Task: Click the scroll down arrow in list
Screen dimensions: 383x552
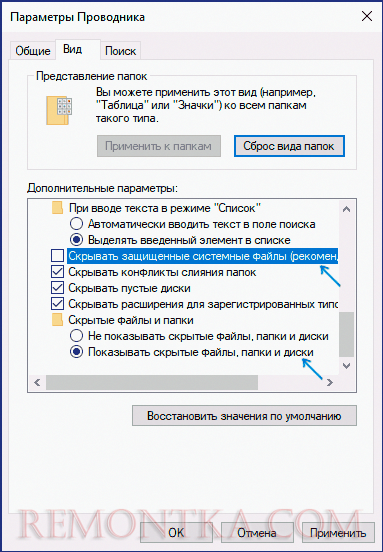Action: coord(346,366)
